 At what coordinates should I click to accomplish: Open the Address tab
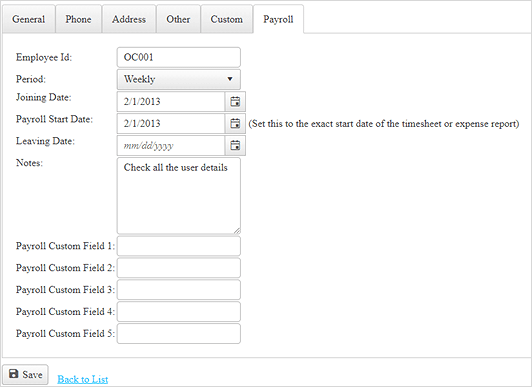pos(129,19)
